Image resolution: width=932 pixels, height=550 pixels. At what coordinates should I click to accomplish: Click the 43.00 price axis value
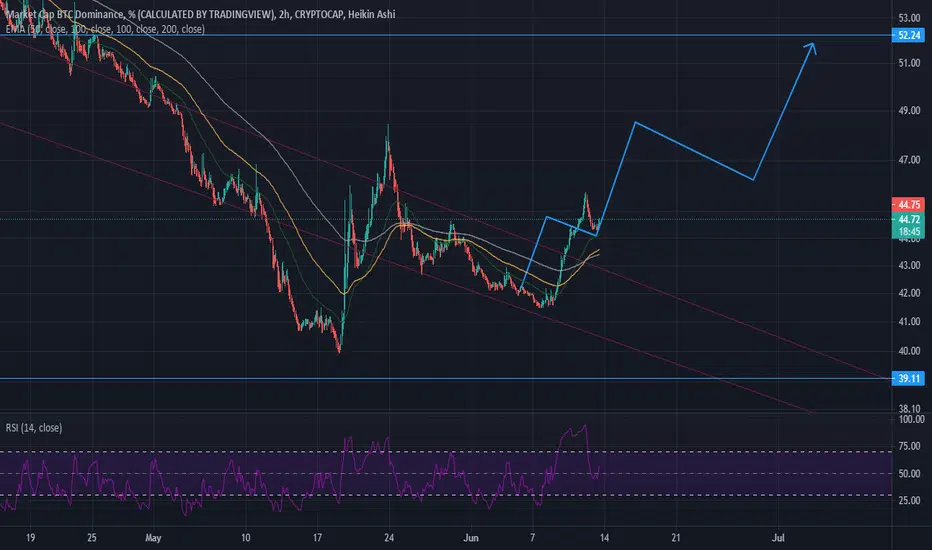909,265
